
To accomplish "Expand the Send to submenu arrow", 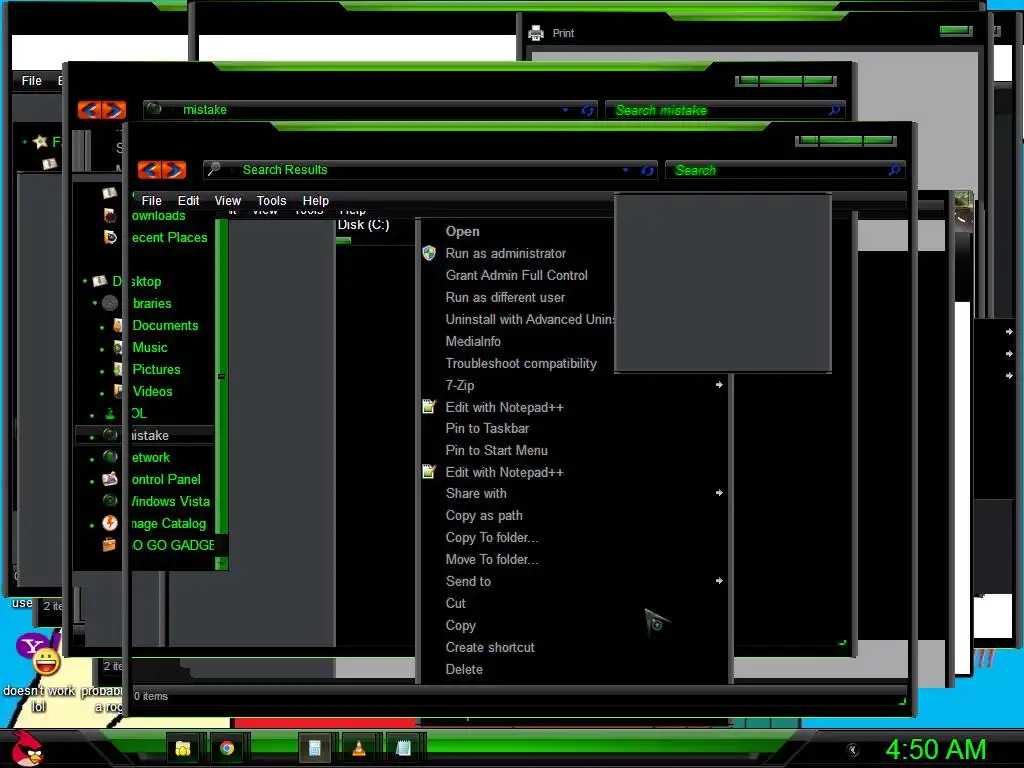I will 719,581.
